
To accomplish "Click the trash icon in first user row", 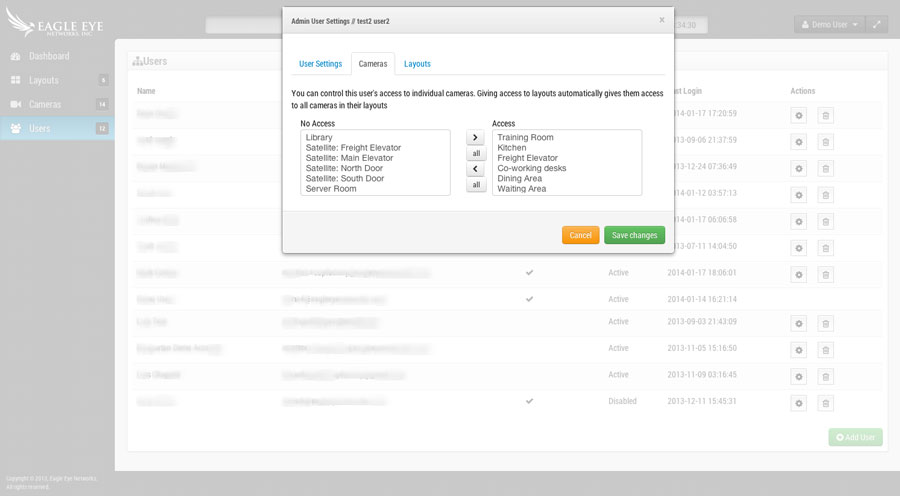I will 826,115.
